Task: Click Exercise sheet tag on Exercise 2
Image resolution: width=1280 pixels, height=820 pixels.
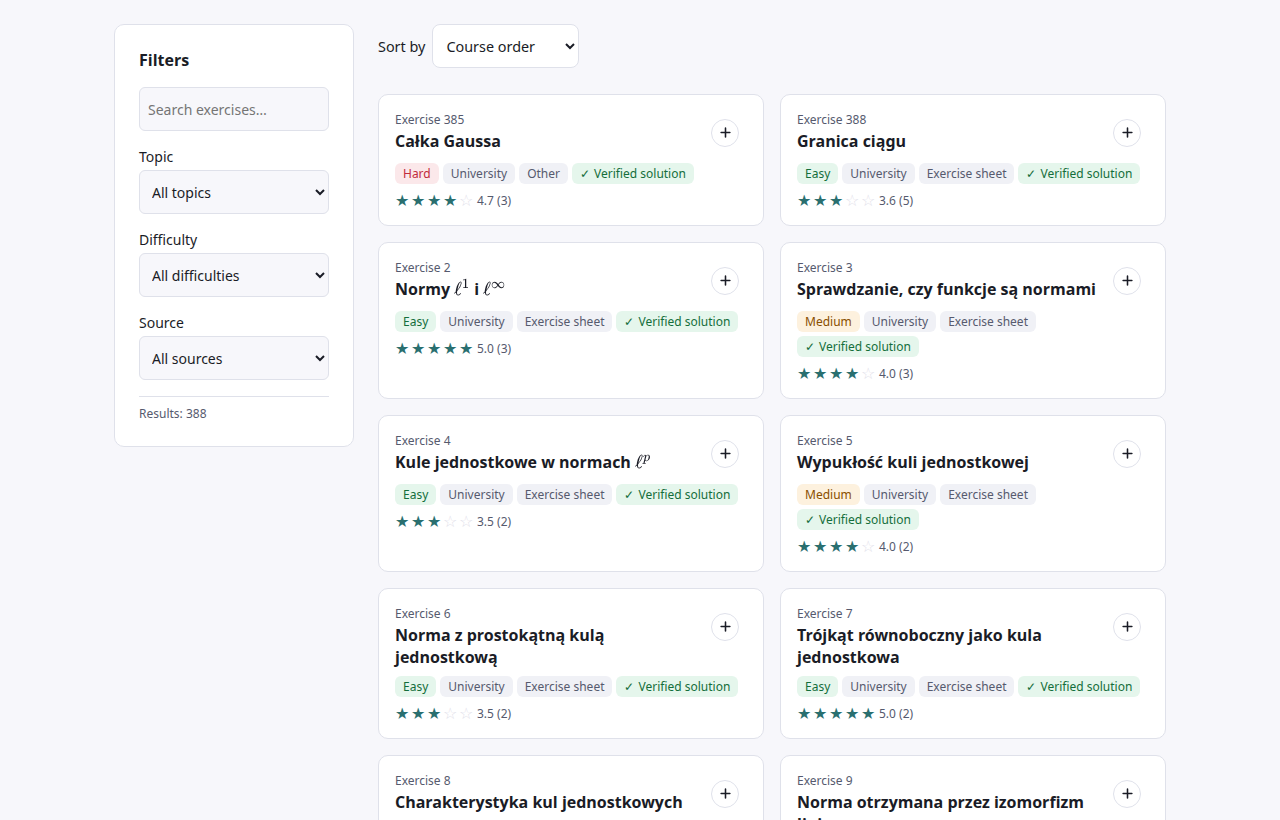Action: (x=564, y=321)
